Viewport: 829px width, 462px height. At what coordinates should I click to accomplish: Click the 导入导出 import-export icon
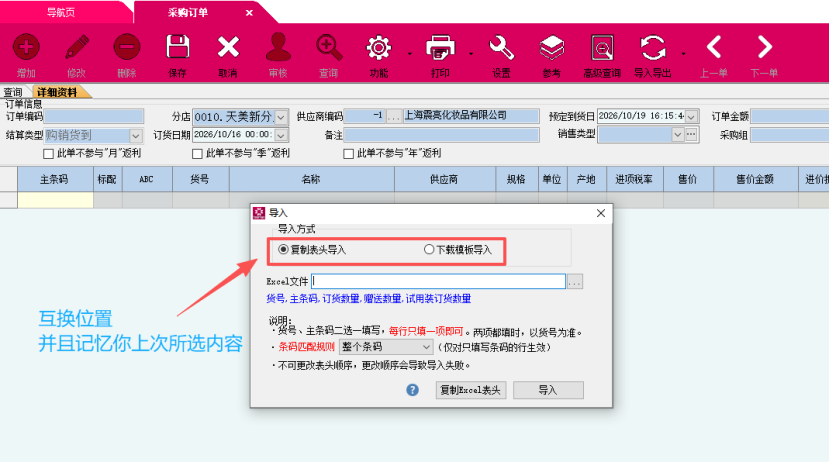pos(653,48)
